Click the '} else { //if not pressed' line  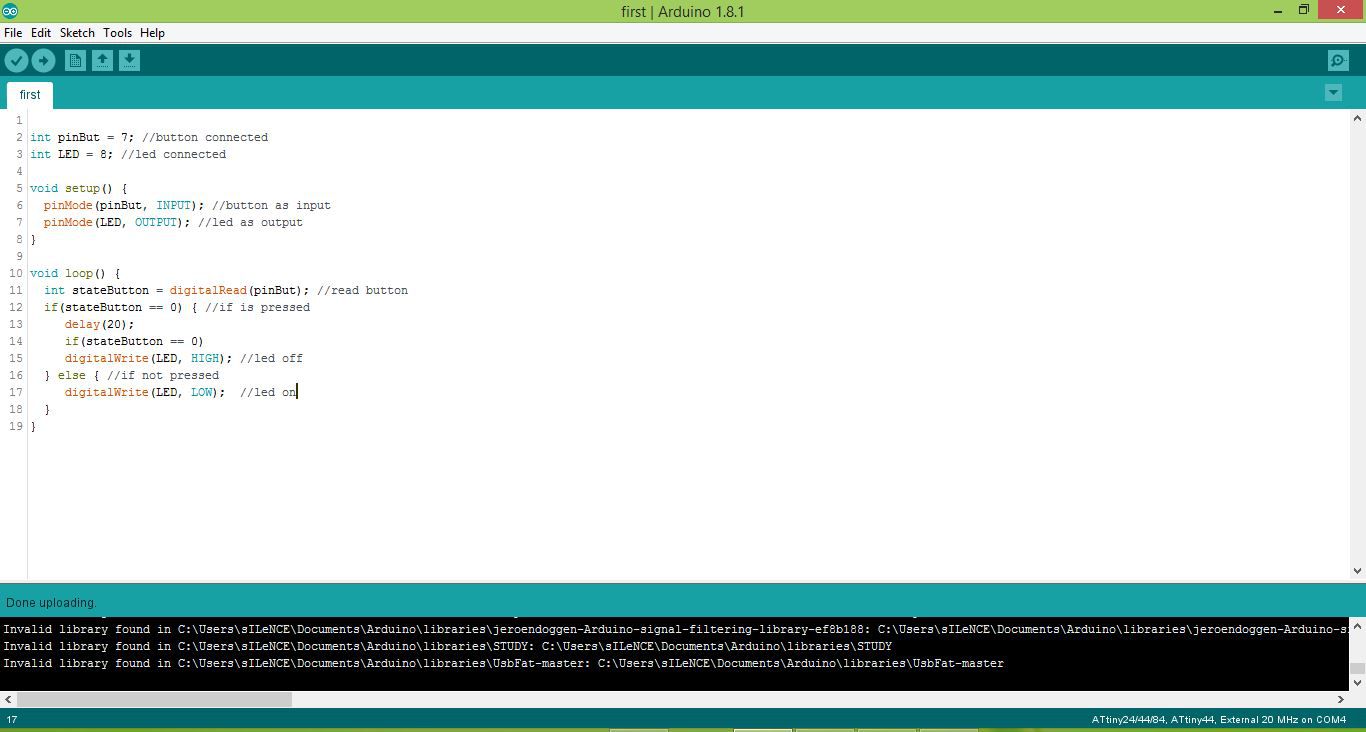[131, 375]
